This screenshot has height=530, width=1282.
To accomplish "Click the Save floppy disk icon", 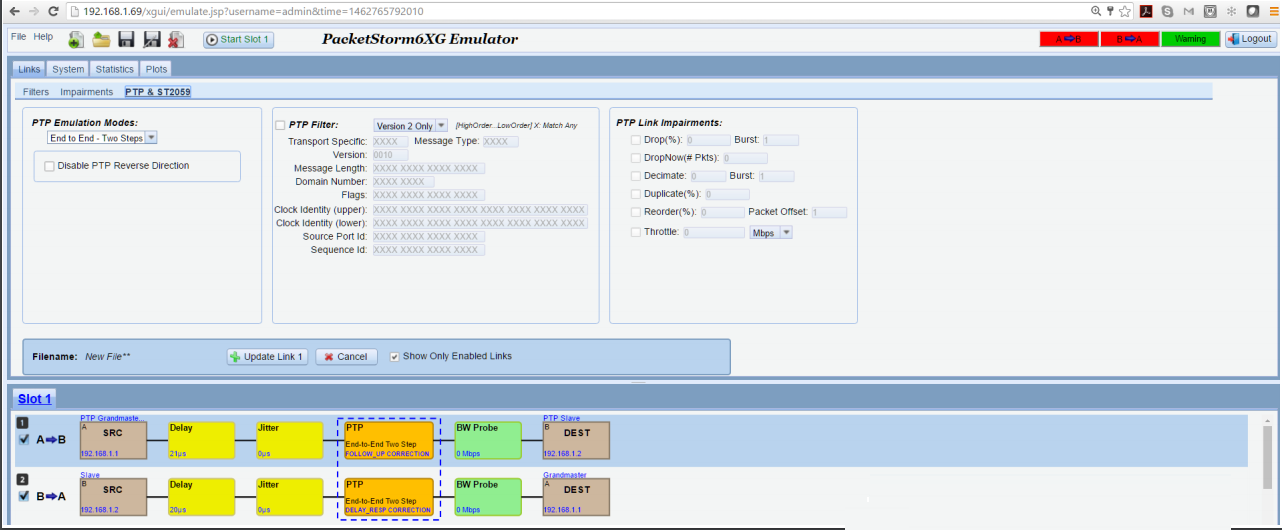I will (127, 40).
